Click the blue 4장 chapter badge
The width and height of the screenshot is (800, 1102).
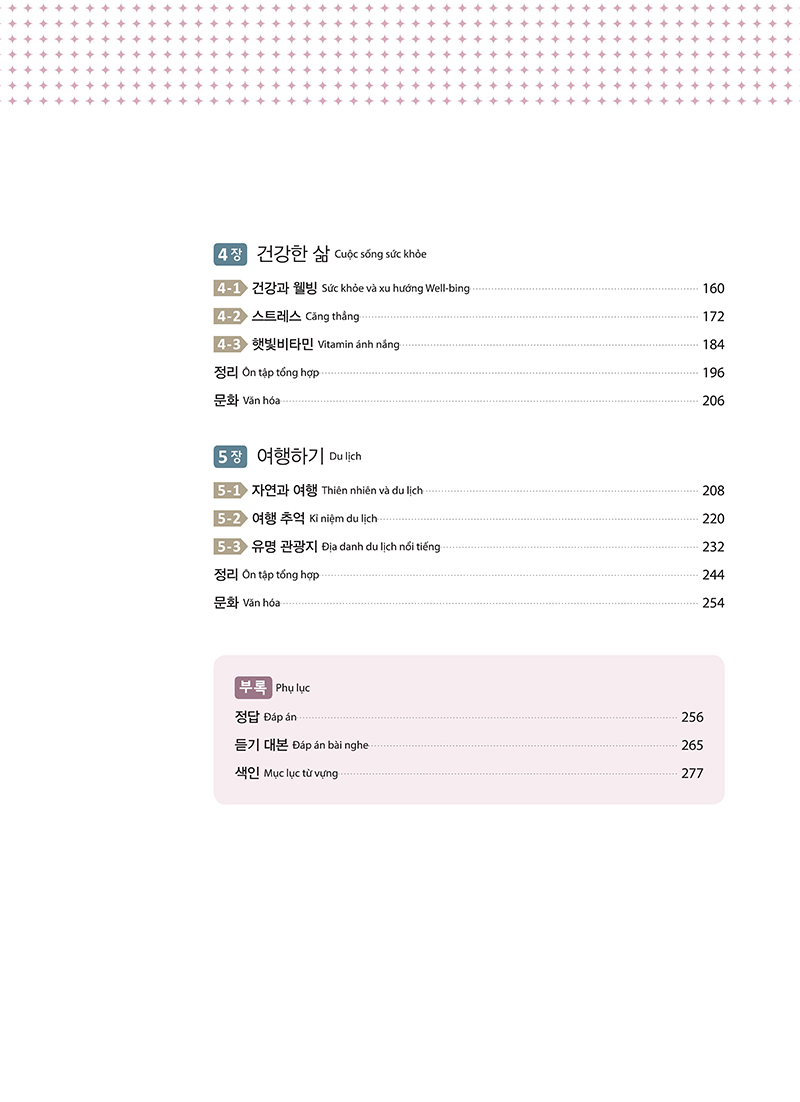pos(229,253)
